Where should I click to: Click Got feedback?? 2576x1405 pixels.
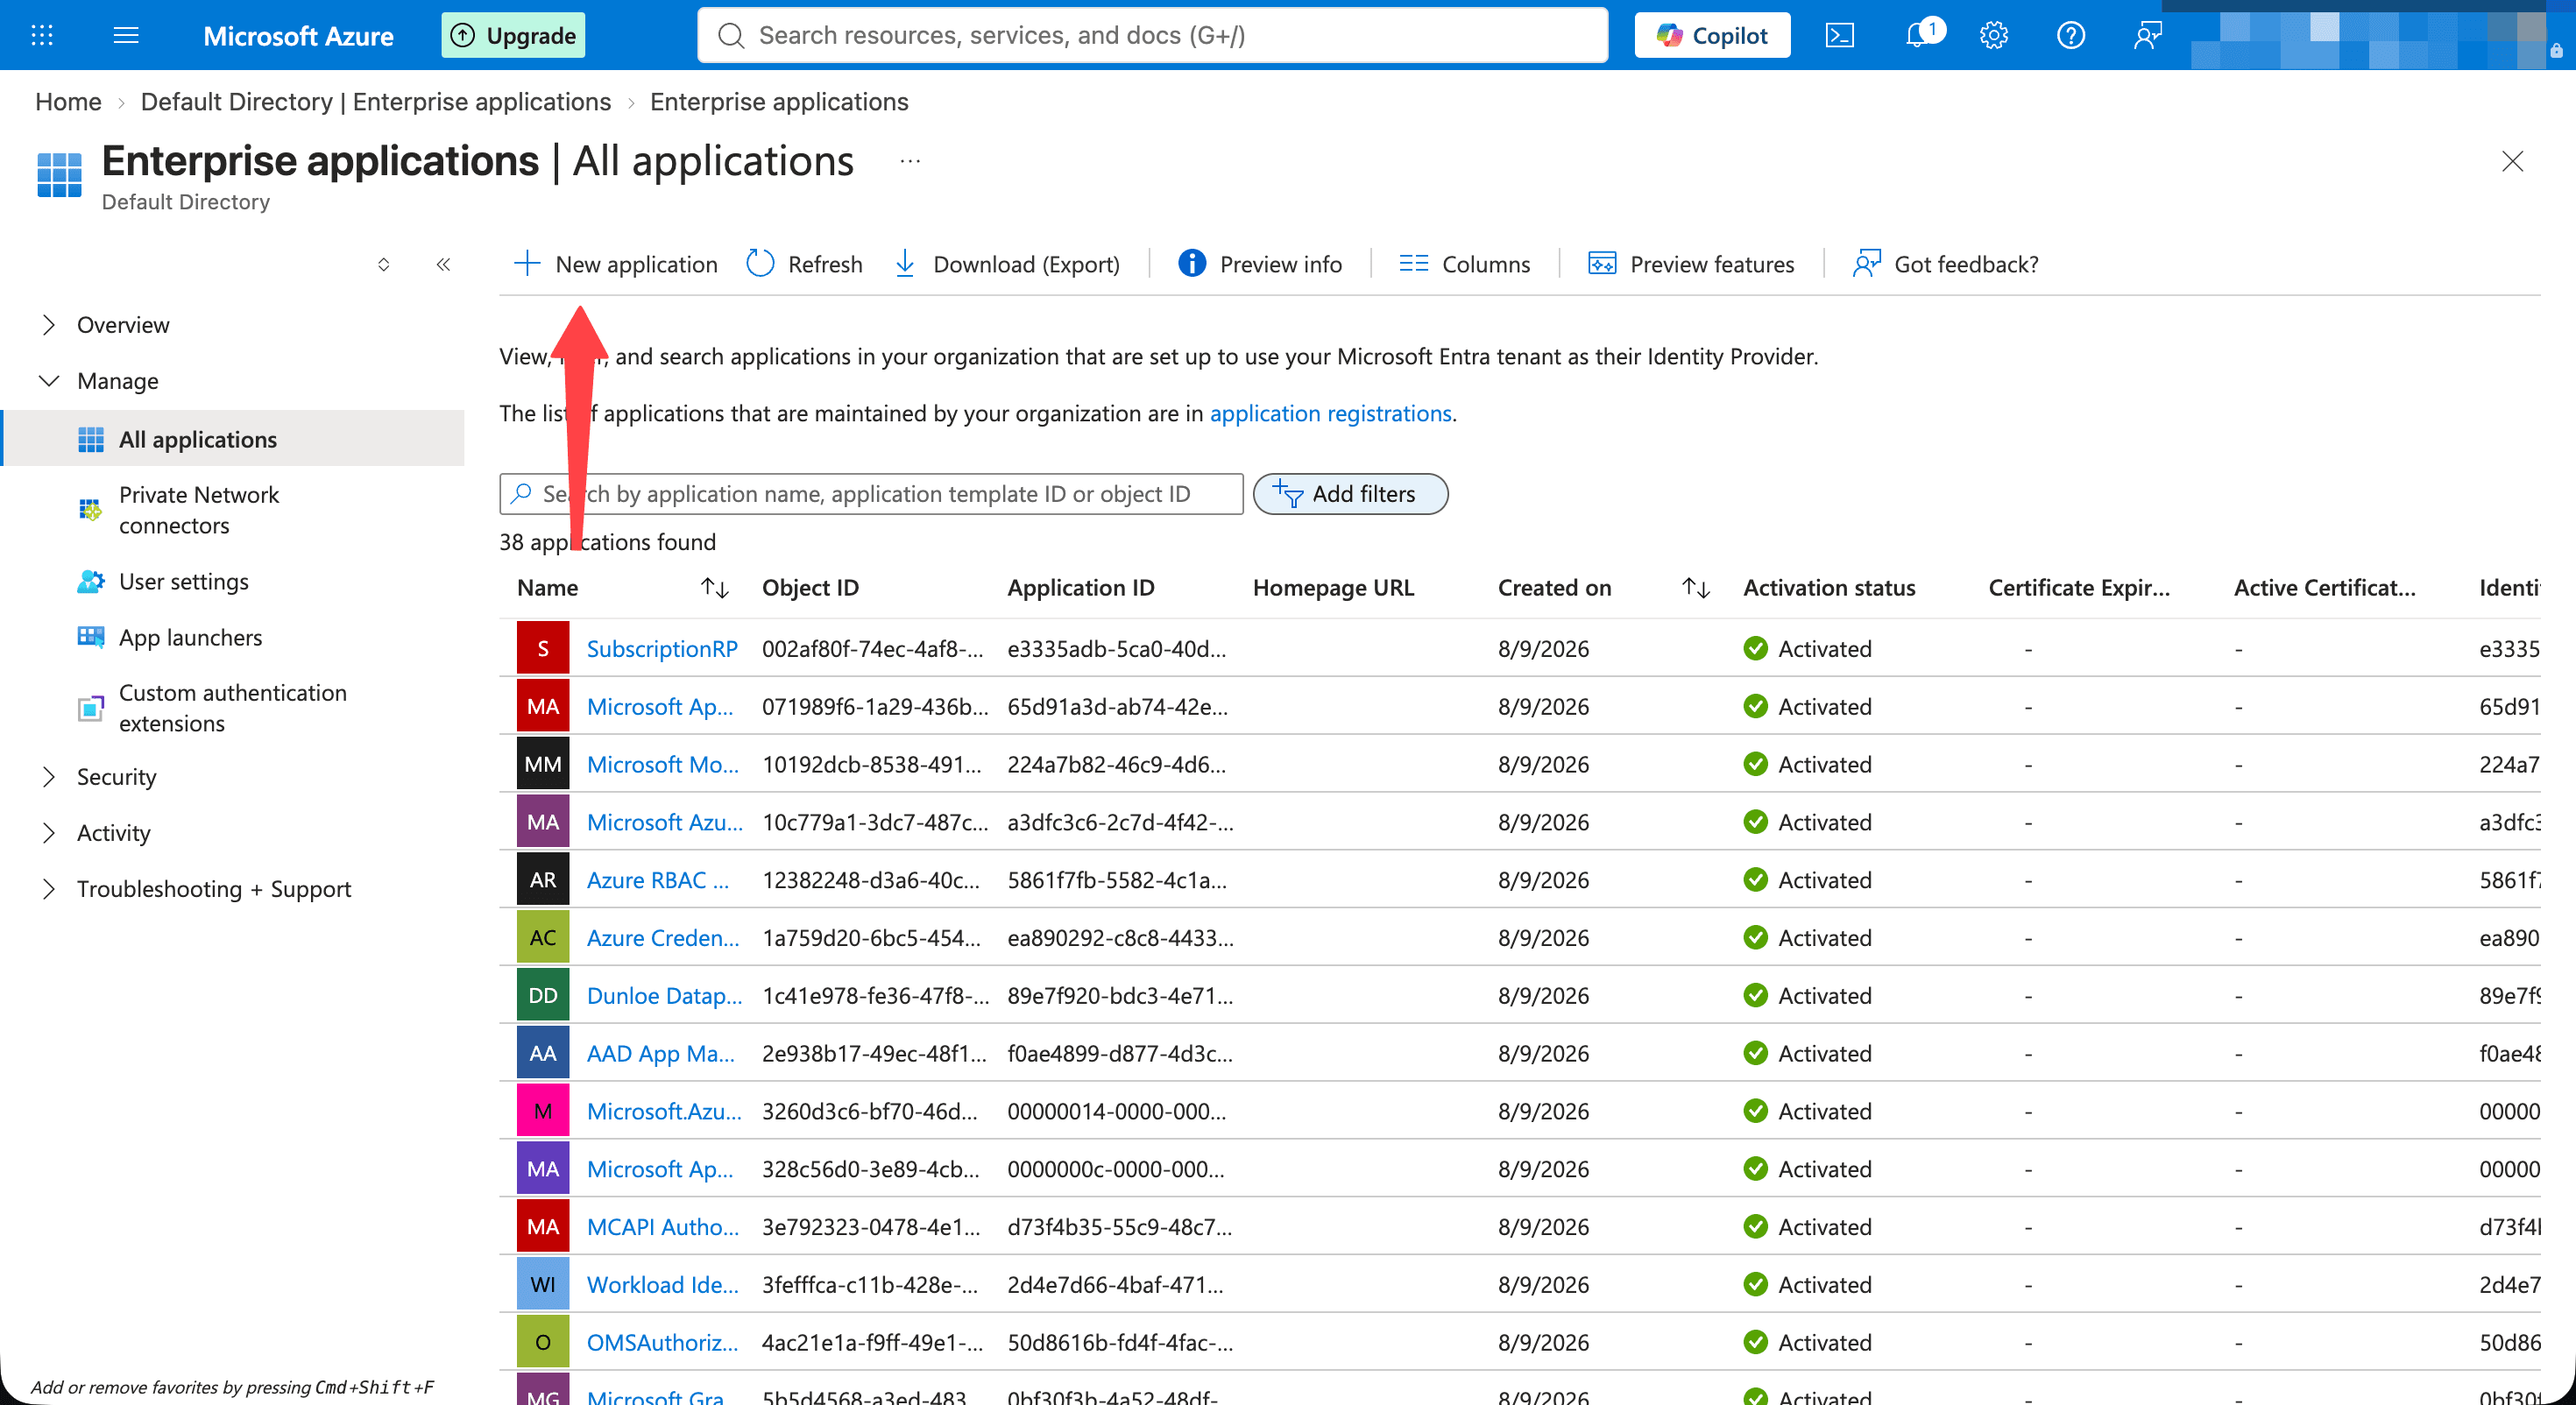[1945, 264]
